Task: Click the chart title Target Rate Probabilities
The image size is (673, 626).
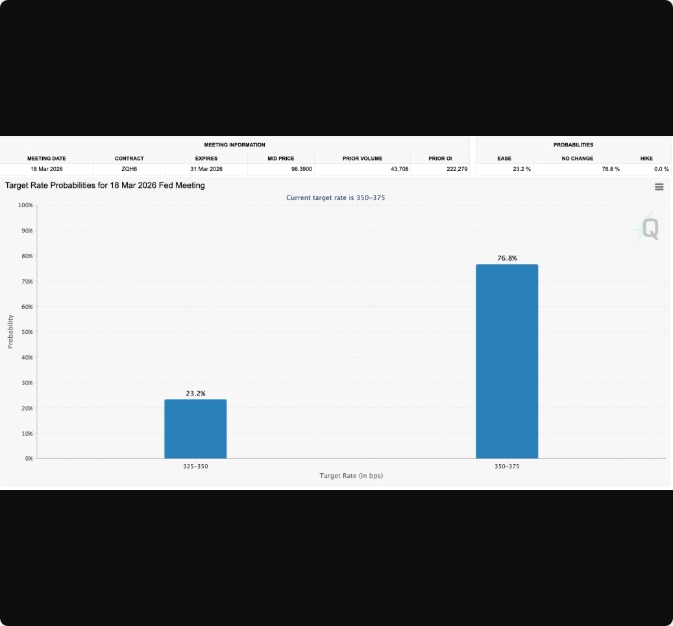Action: pyautogui.click(x=105, y=186)
